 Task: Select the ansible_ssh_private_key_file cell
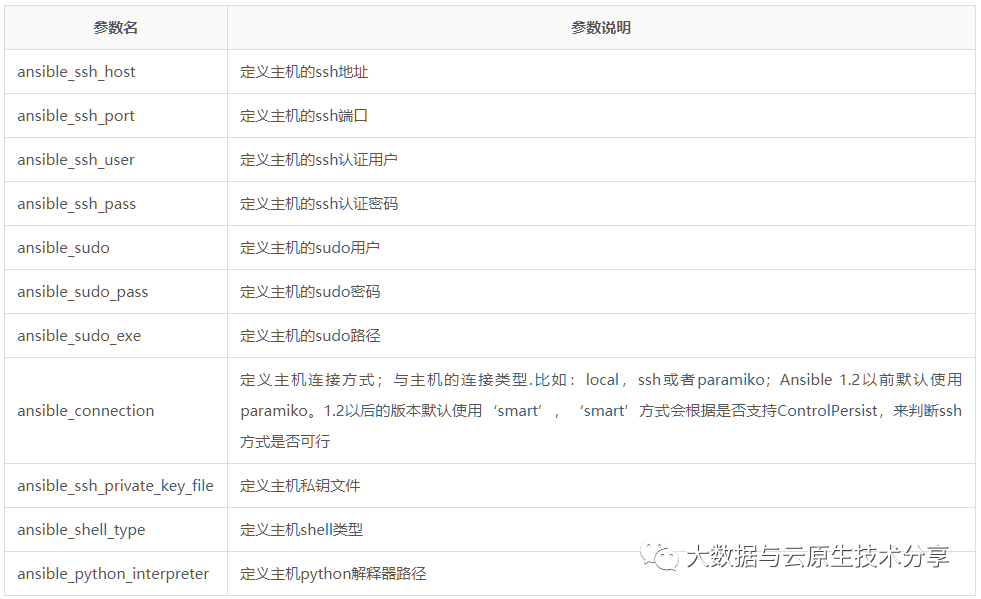pos(115,486)
